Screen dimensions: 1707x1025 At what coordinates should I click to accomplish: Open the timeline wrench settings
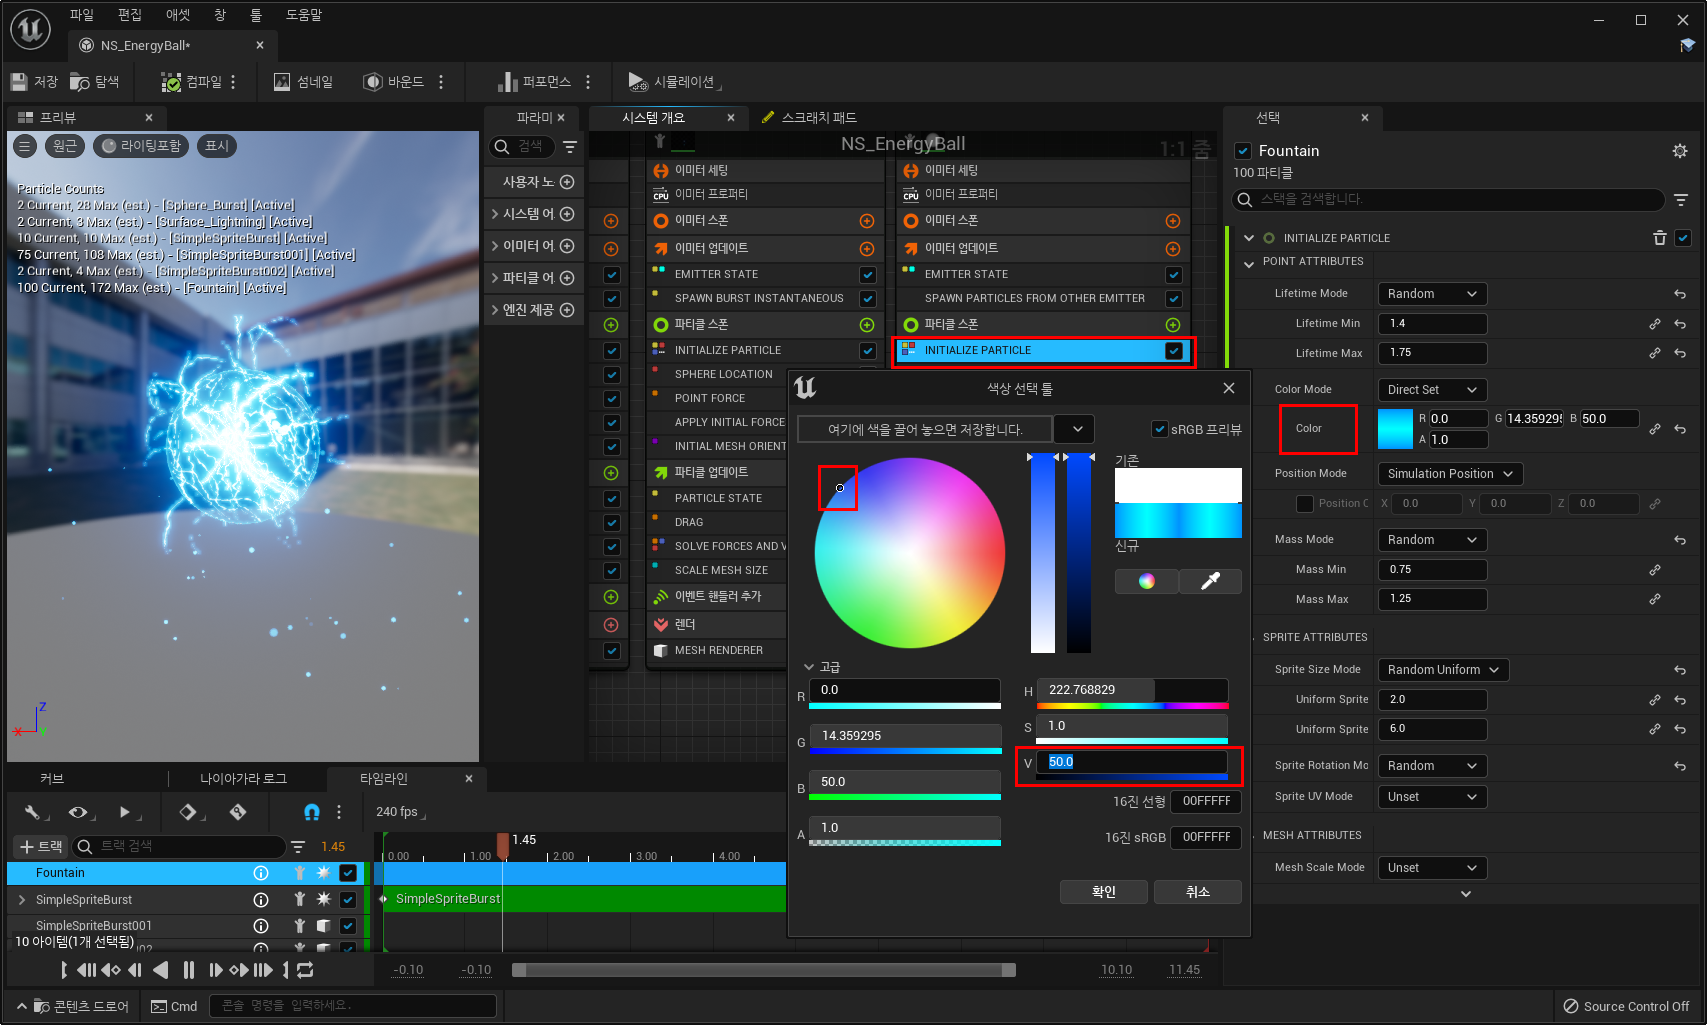33,812
